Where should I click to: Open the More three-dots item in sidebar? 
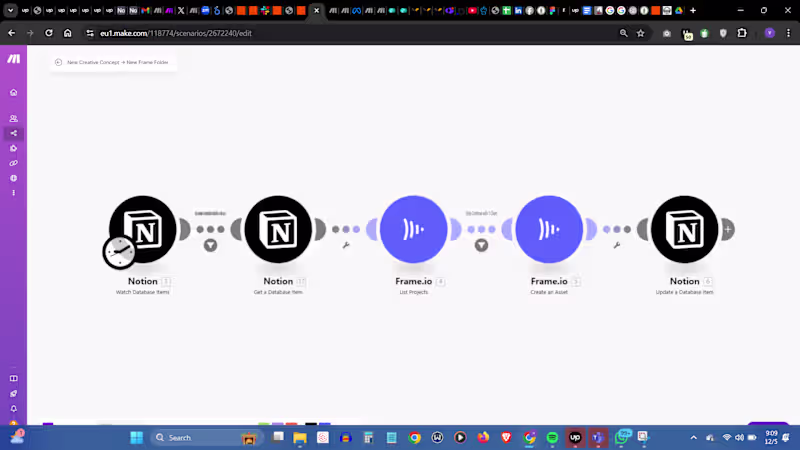14,193
